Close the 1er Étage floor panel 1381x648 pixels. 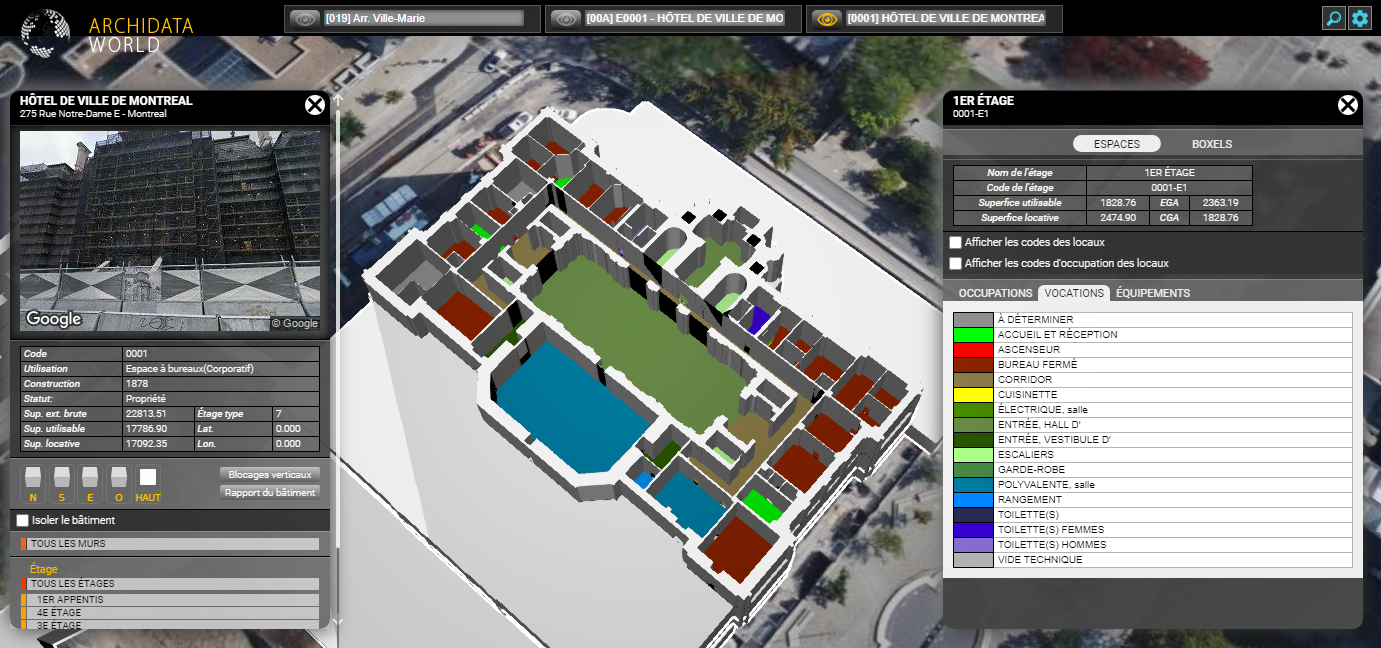click(x=1348, y=105)
